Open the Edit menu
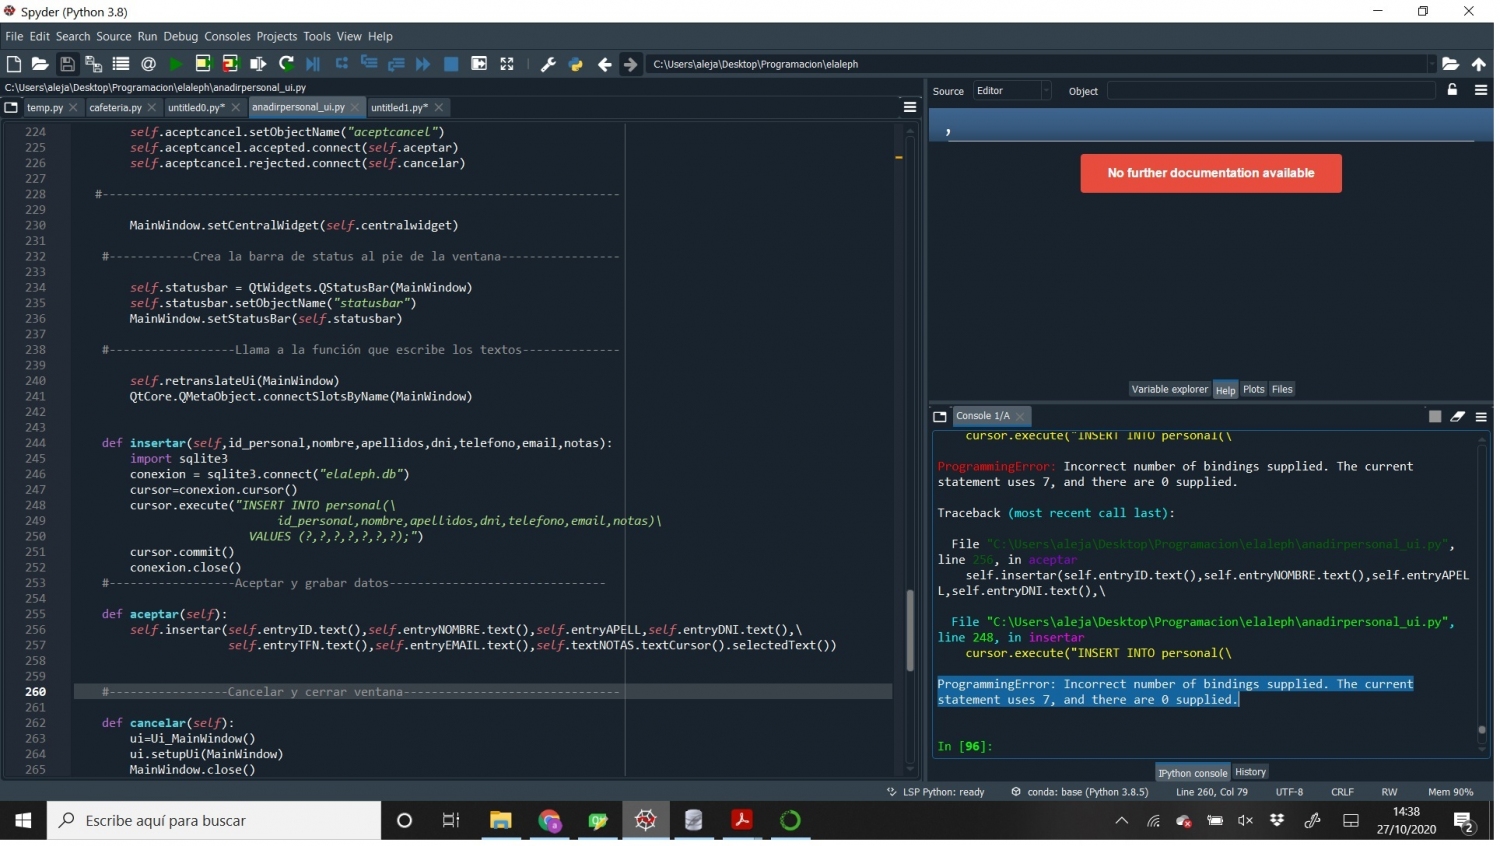1500x846 pixels. point(39,36)
